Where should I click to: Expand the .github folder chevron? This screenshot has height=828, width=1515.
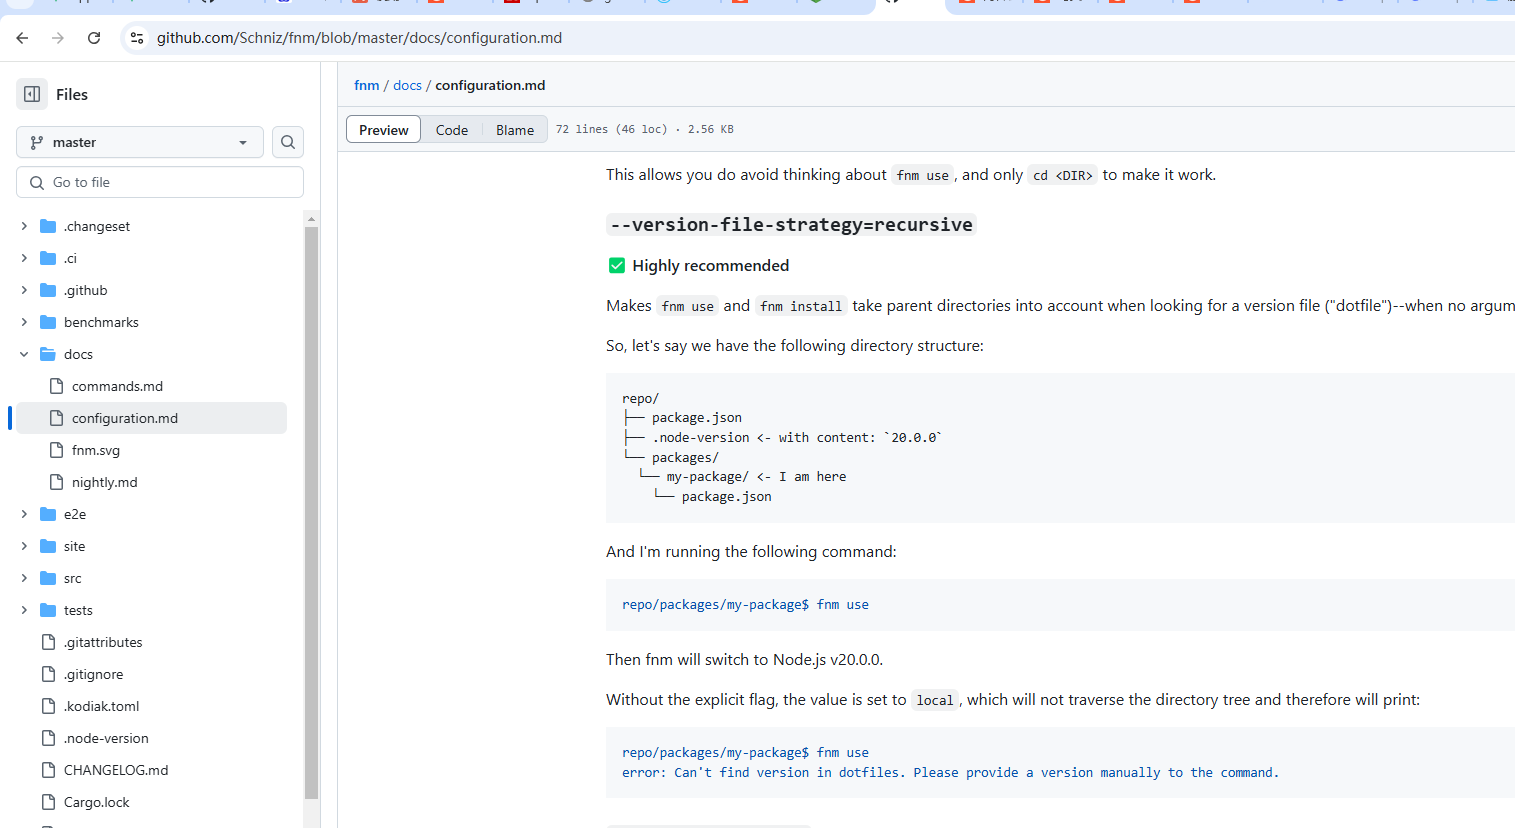click(x=24, y=290)
